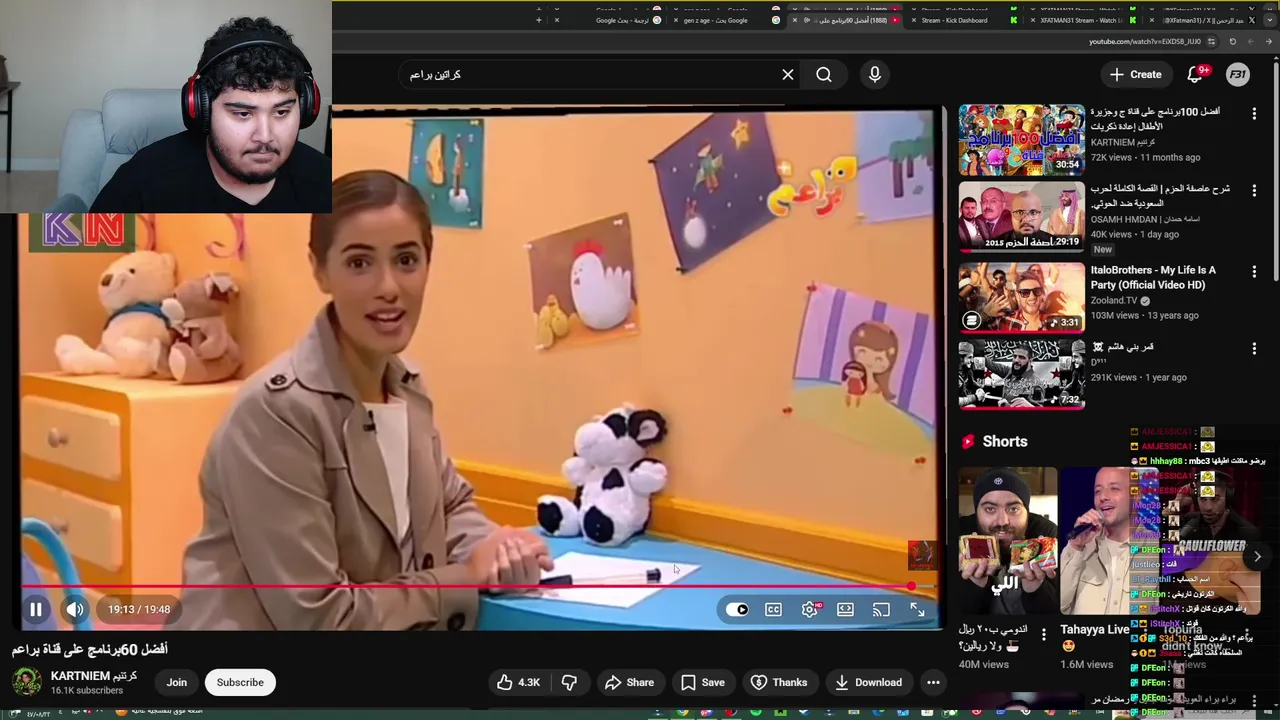1280x720 pixels.
Task: Open the notifications bell
Action: [1194, 74]
